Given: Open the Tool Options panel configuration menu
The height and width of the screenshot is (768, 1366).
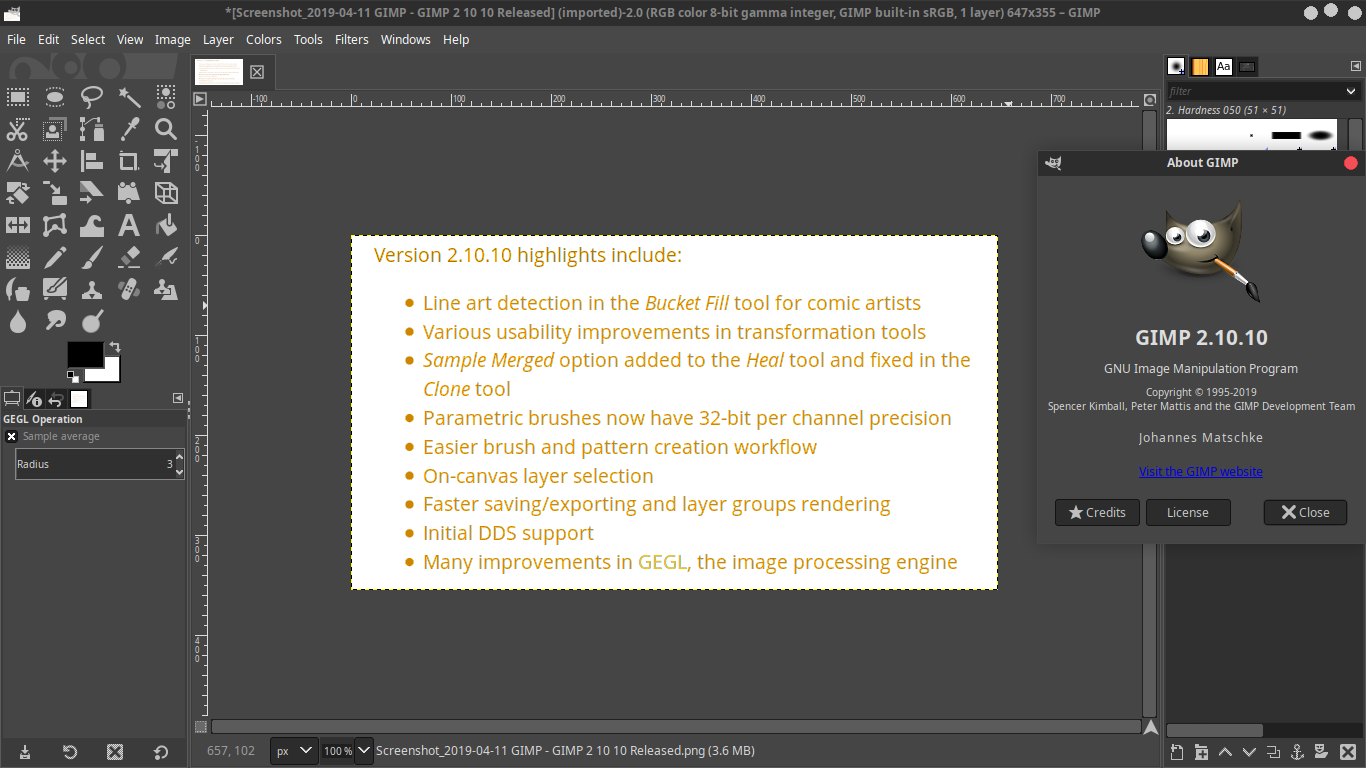Looking at the screenshot, I should click(178, 398).
